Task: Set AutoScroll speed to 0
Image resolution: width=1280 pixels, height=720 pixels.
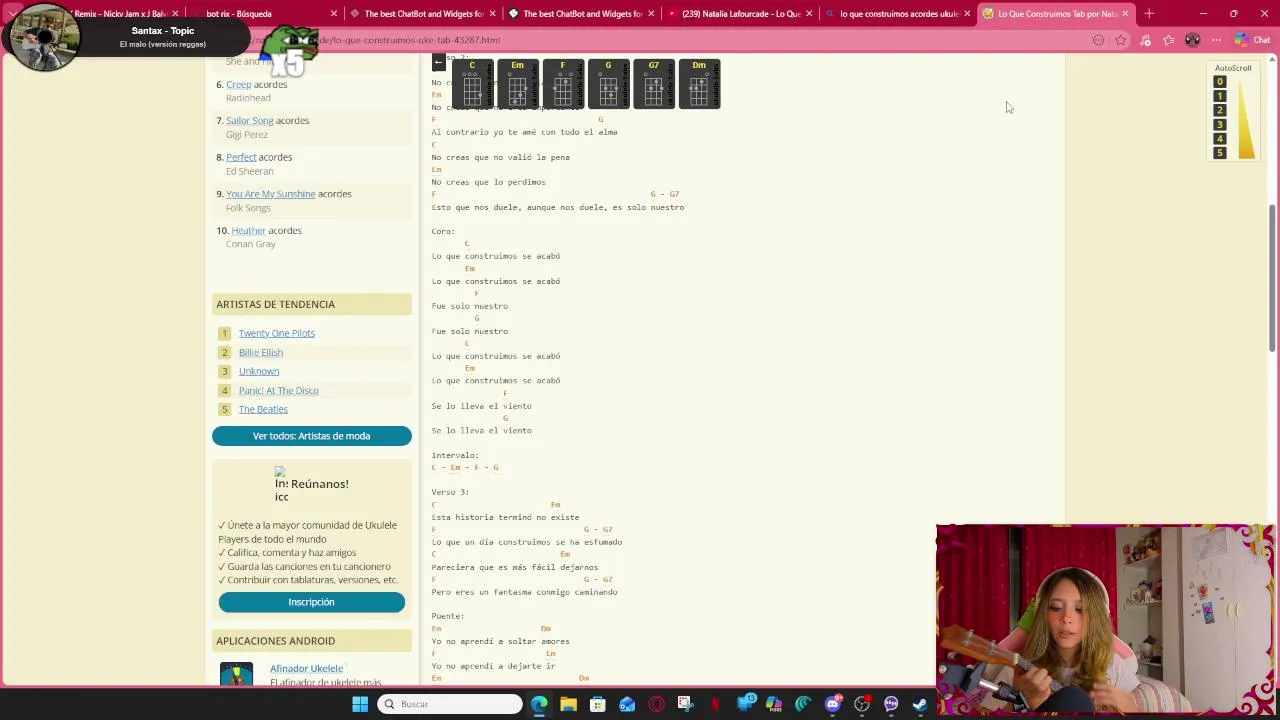Action: (1219, 82)
